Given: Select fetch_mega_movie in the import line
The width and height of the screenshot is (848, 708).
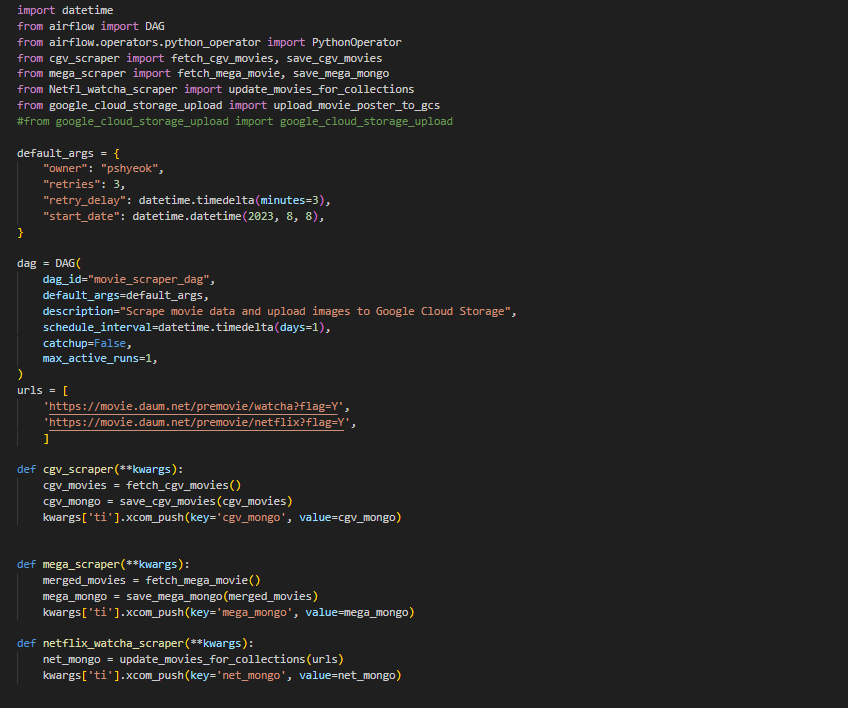Looking at the screenshot, I should point(229,74).
